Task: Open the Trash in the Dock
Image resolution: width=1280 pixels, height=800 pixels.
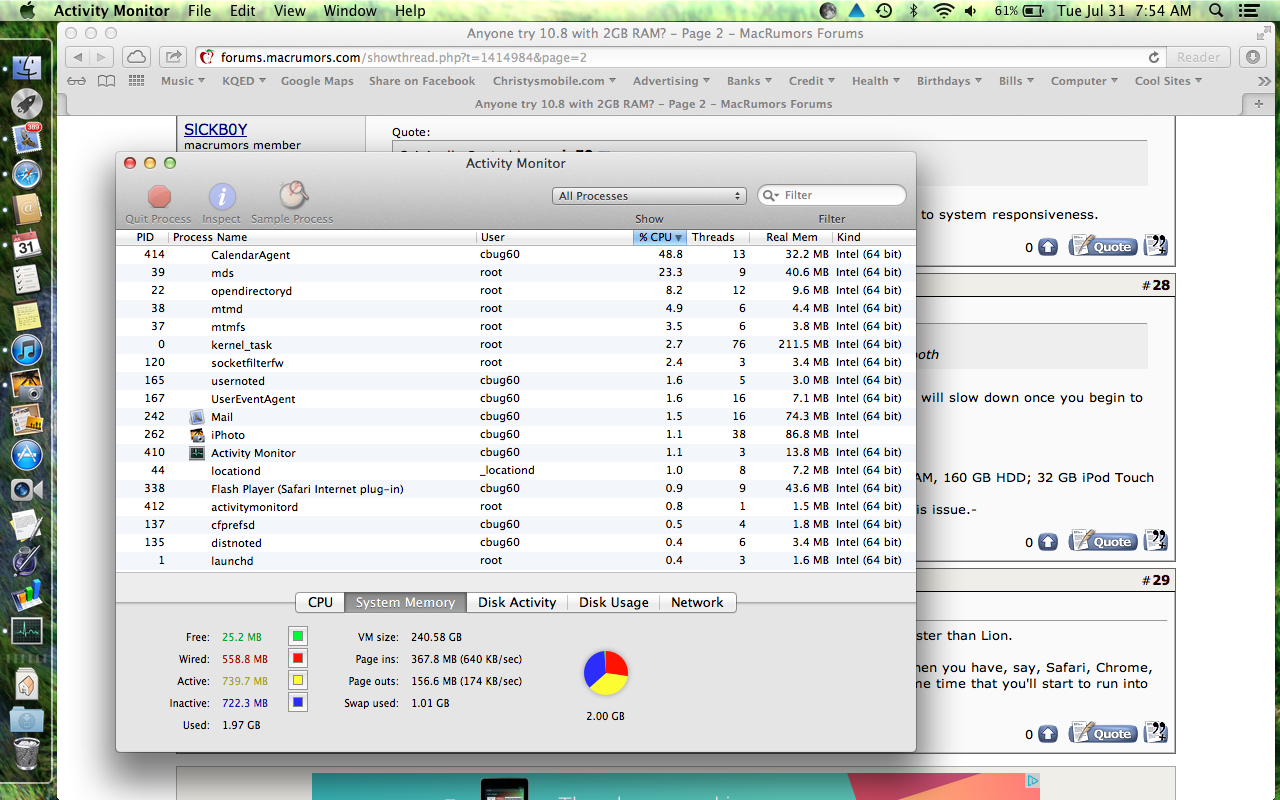Action: tap(27, 754)
